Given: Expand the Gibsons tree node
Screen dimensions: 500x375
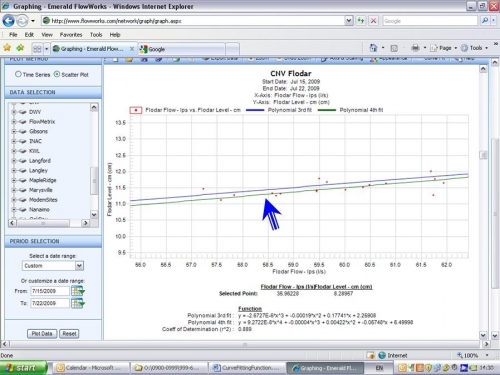Looking at the screenshot, I should [14, 131].
